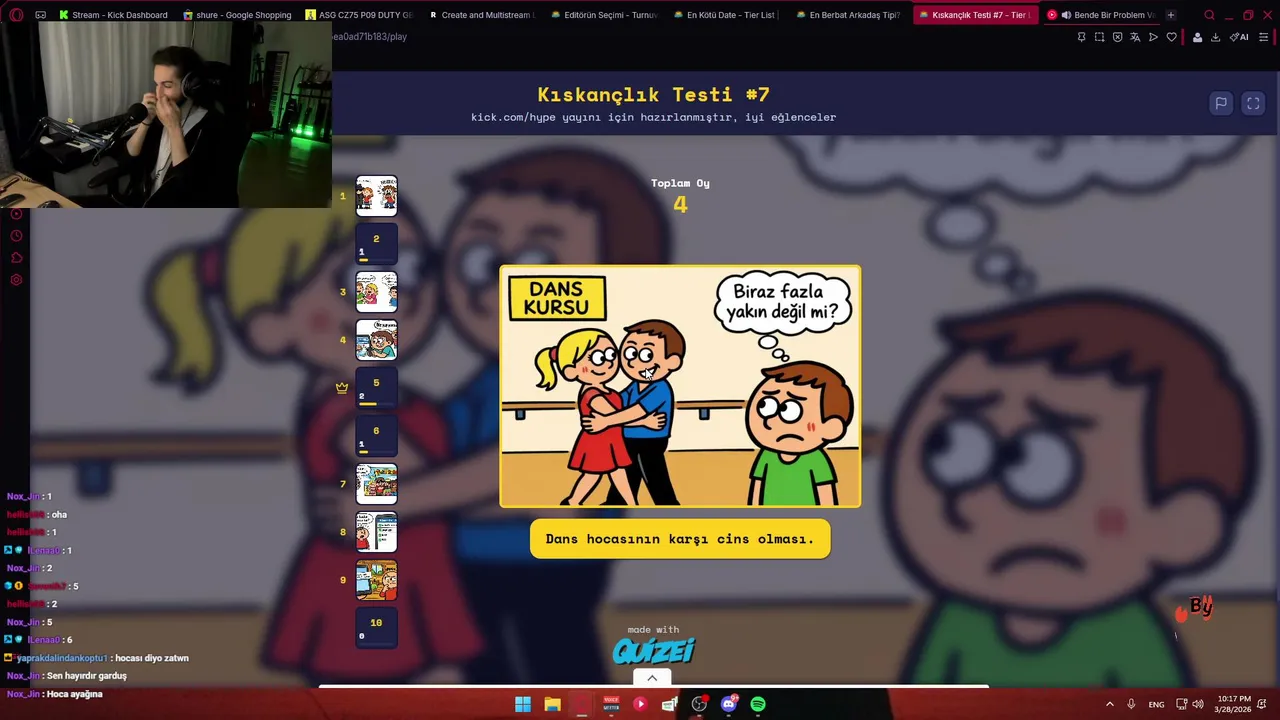The height and width of the screenshot is (720, 1280).
Task: Select question 1 thumbnail in list
Action: pos(376,196)
